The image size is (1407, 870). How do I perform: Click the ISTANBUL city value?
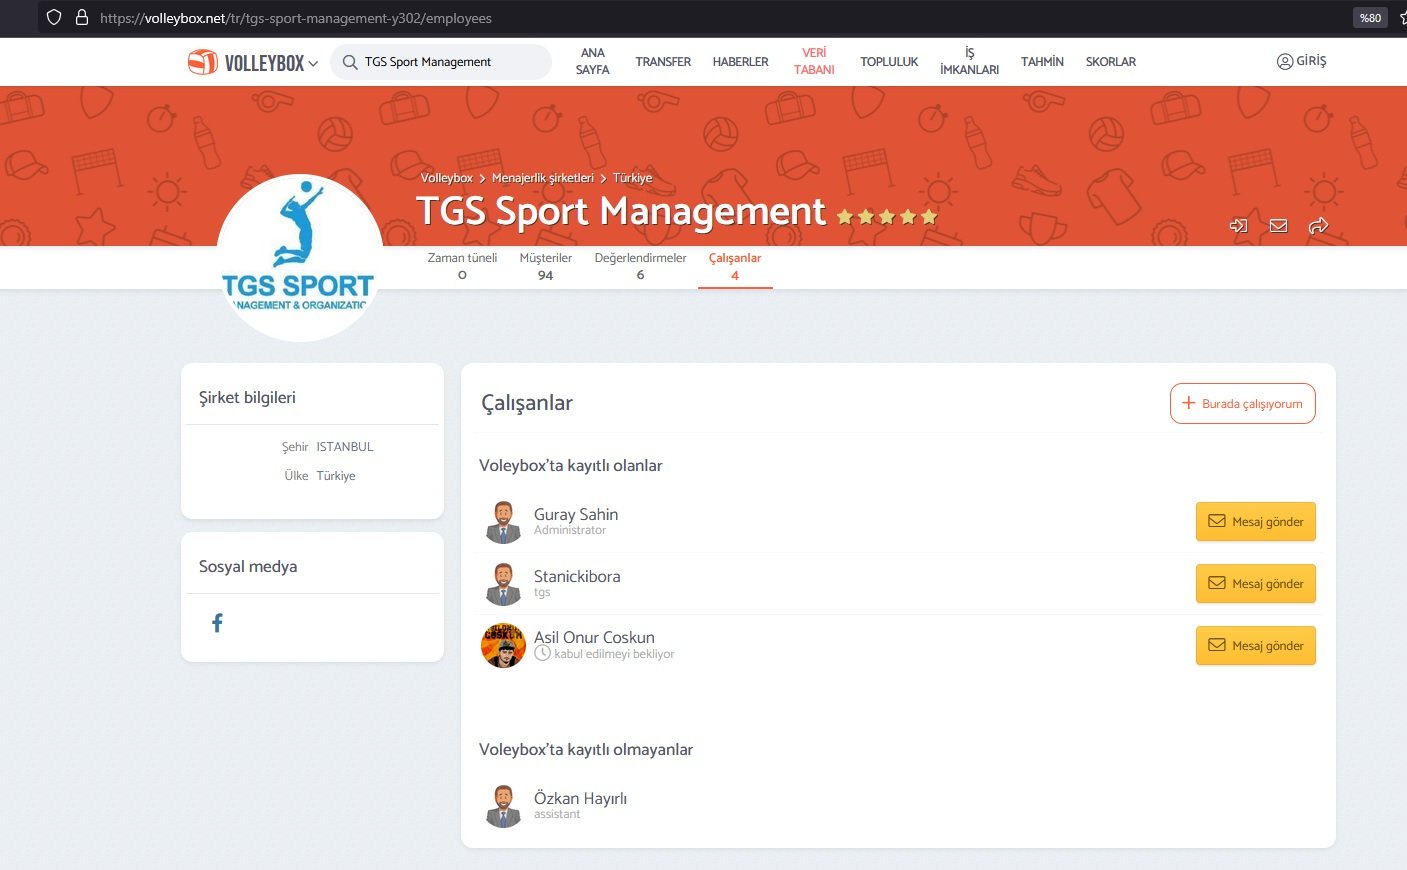pos(345,447)
